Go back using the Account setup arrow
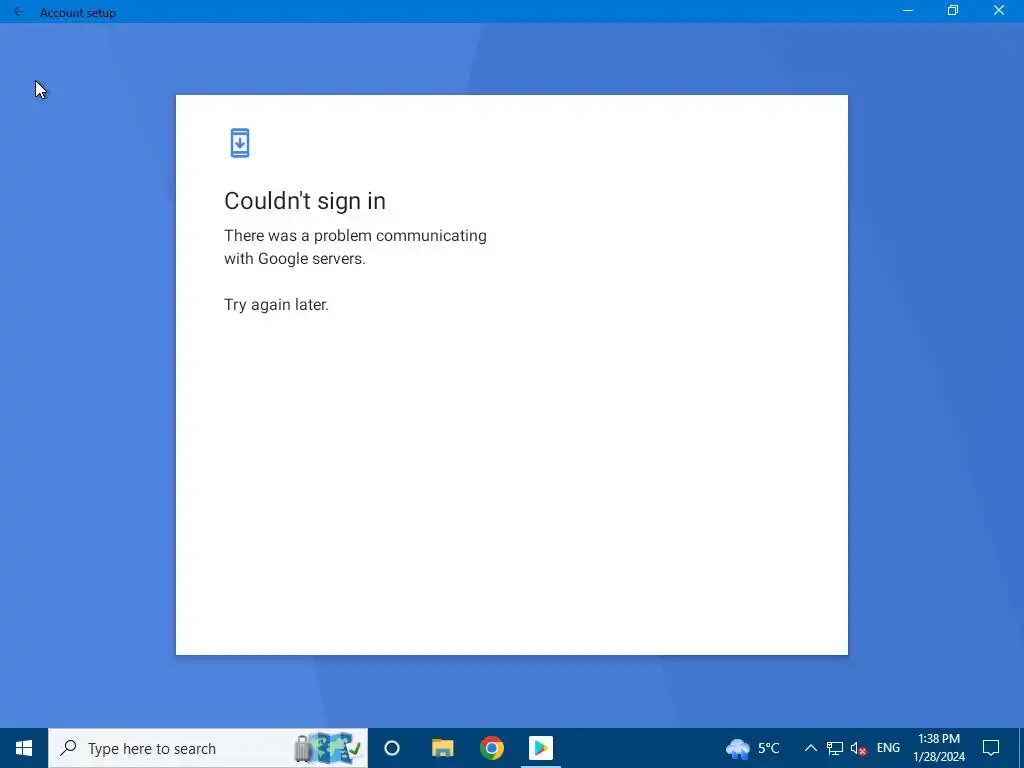The image size is (1024, 768). [x=18, y=12]
